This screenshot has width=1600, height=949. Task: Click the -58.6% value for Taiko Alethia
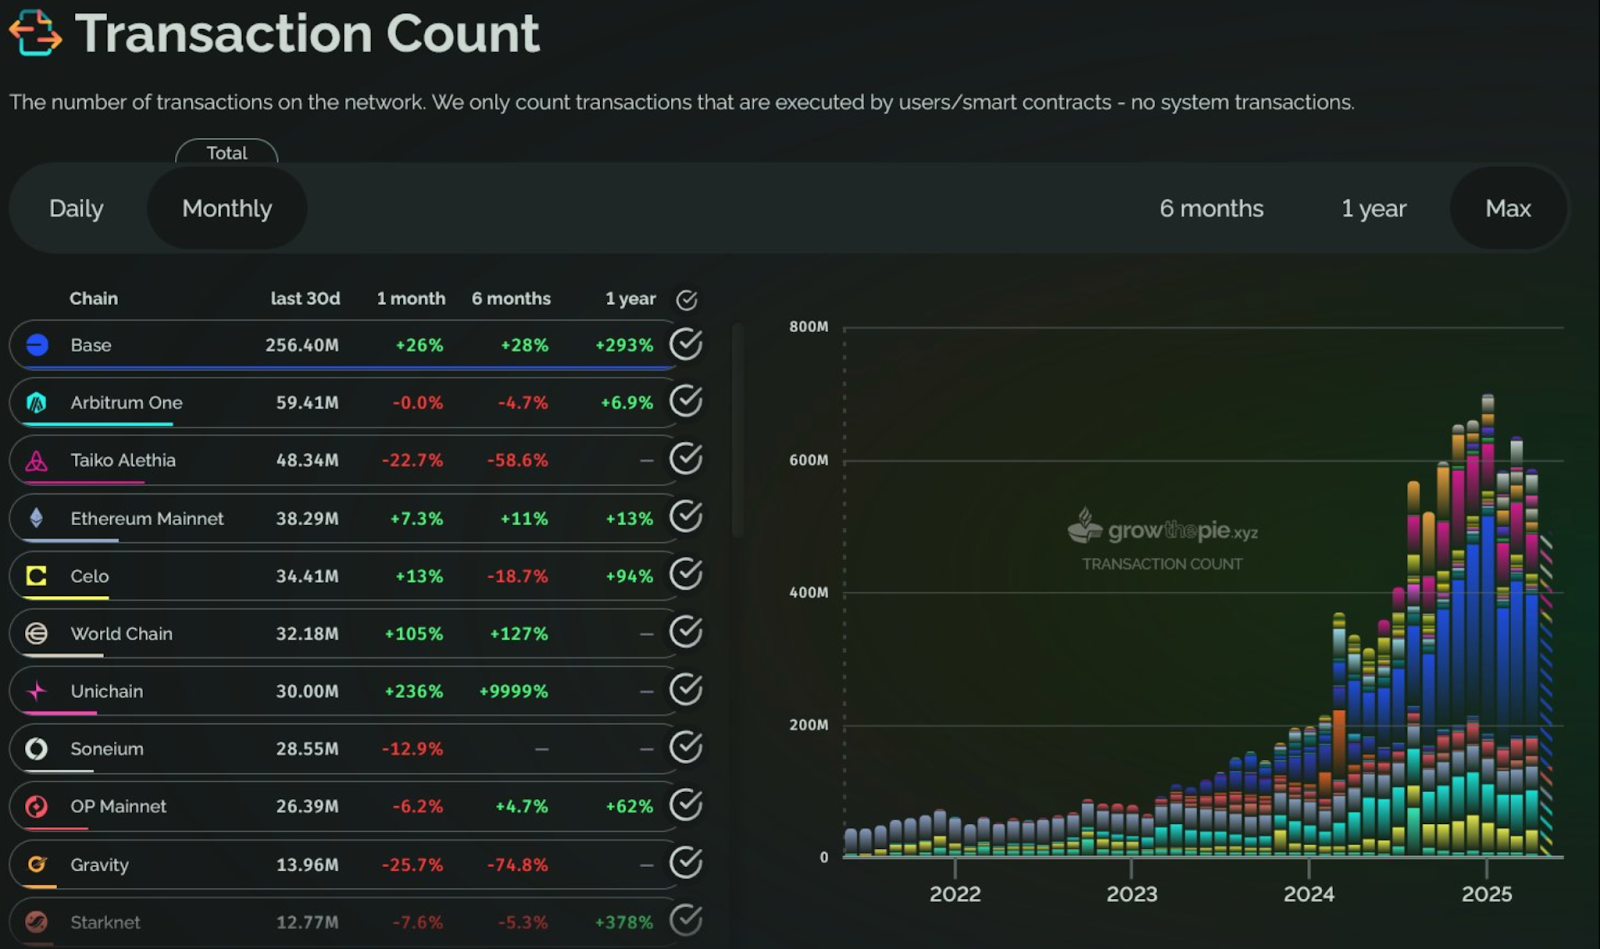(x=518, y=460)
